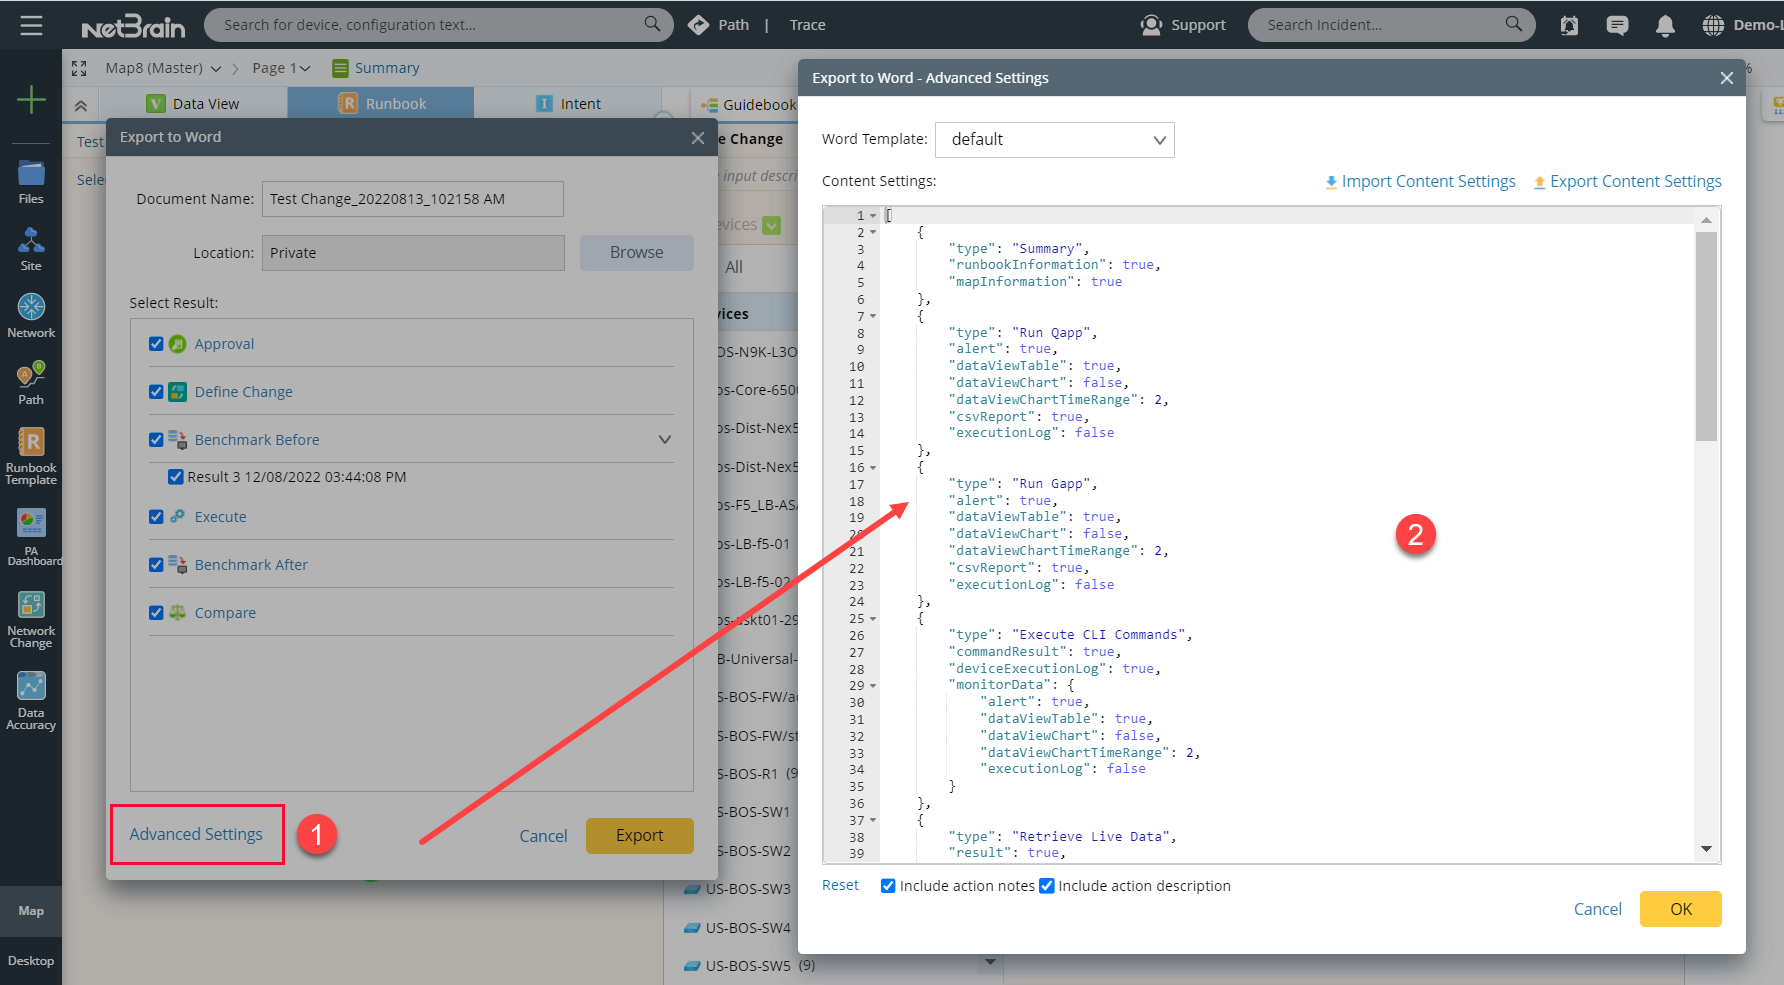Reset the content settings
Screen dimensions: 1784x985
tap(840, 886)
